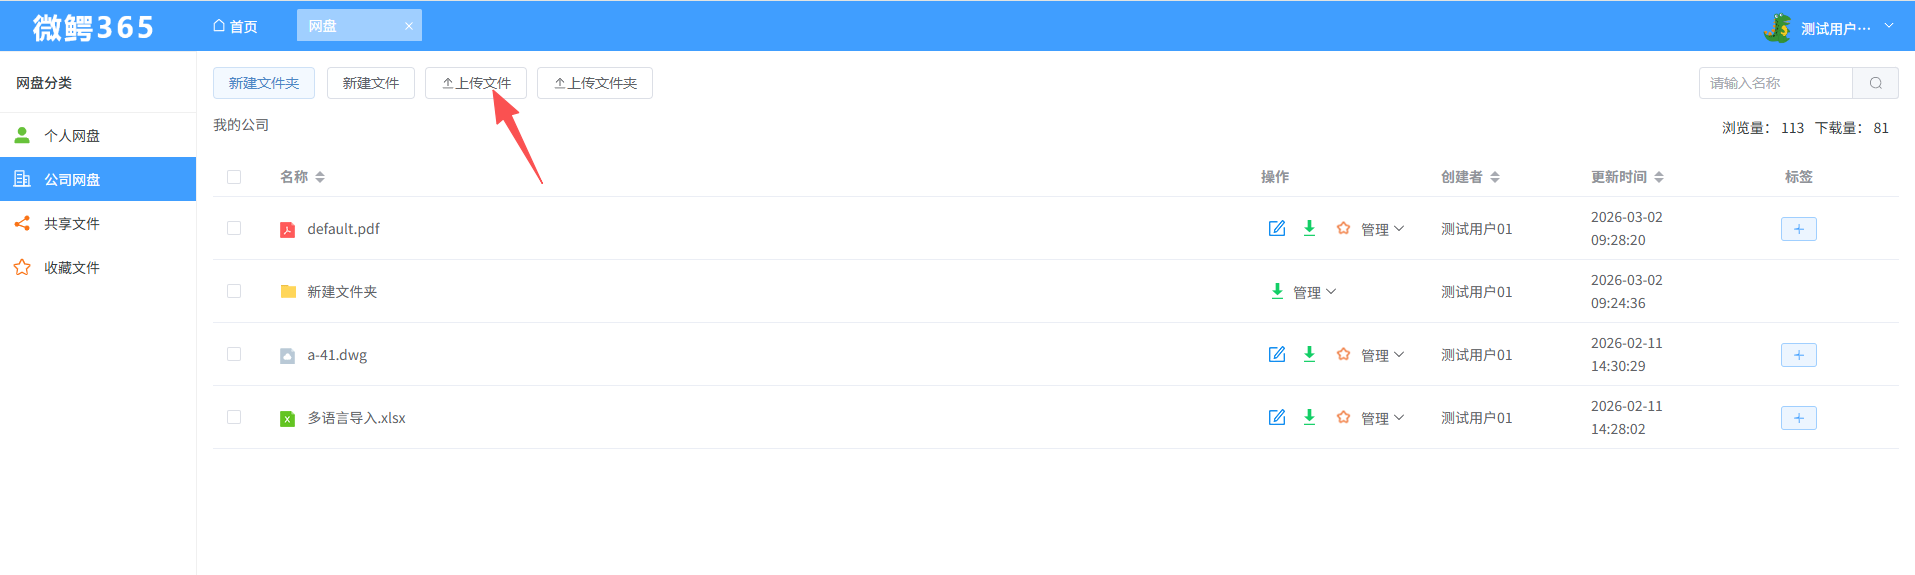Click the search magnifier icon
This screenshot has width=1915, height=575.
pos(1876,83)
